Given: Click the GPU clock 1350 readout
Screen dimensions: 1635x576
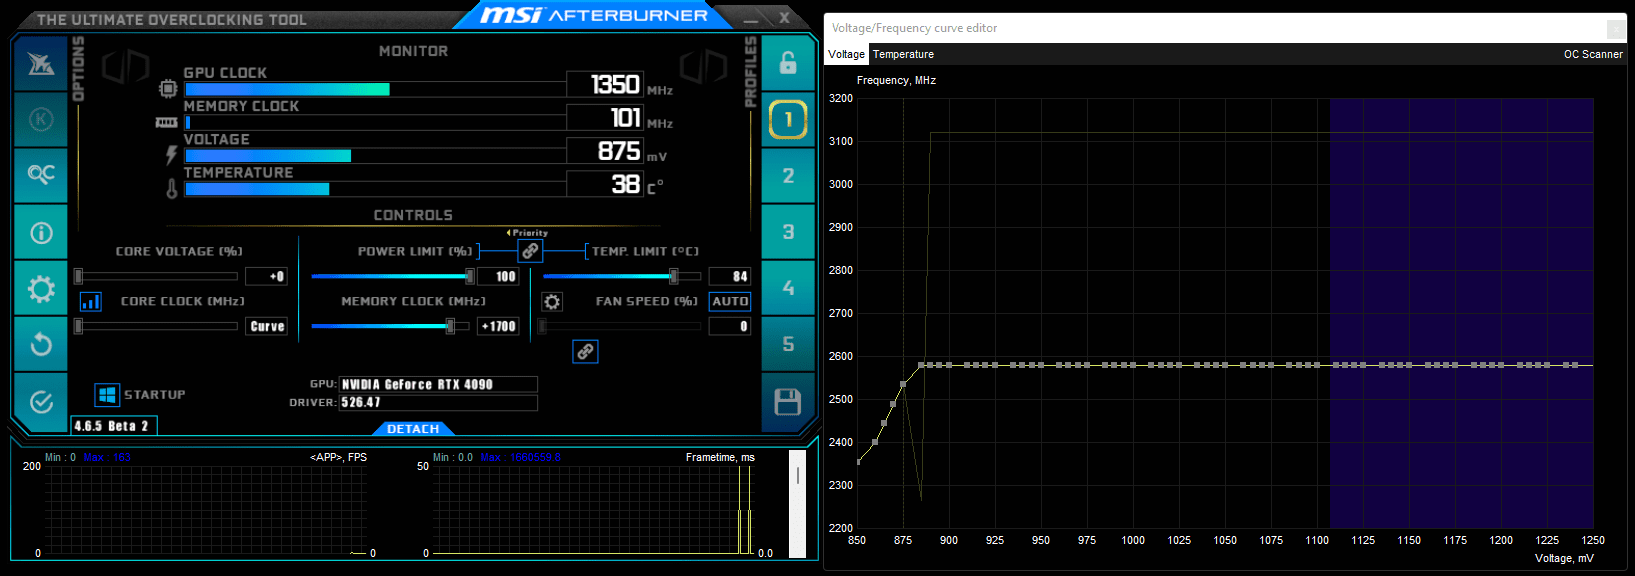Looking at the screenshot, I should tap(605, 84).
